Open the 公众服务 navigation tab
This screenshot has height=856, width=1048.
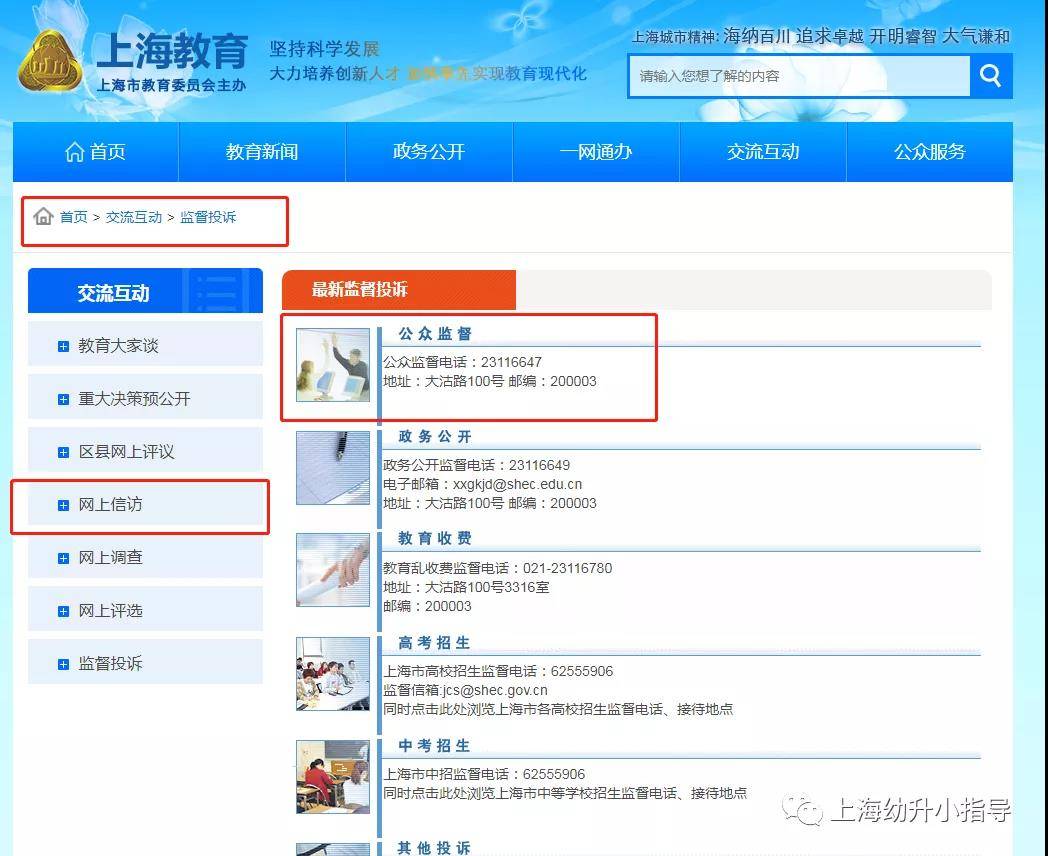coord(930,152)
